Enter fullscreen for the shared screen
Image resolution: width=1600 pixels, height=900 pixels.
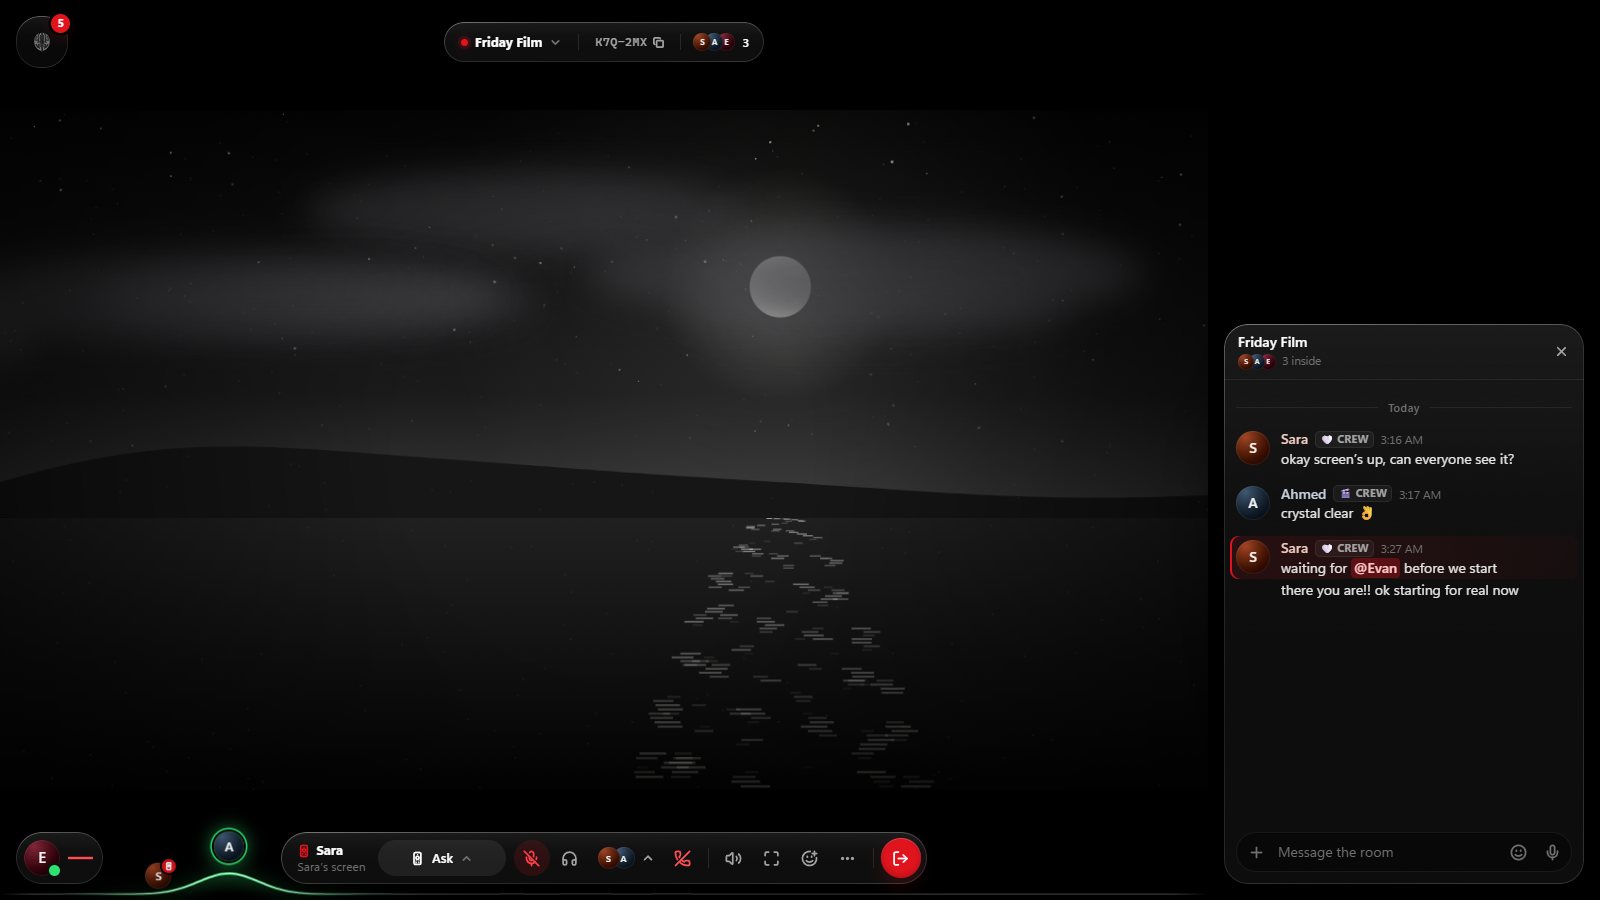[x=771, y=858]
